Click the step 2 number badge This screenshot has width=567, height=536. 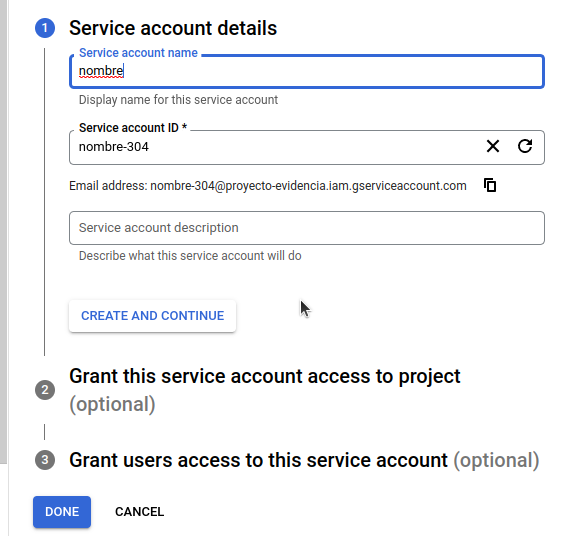pyautogui.click(x=45, y=390)
